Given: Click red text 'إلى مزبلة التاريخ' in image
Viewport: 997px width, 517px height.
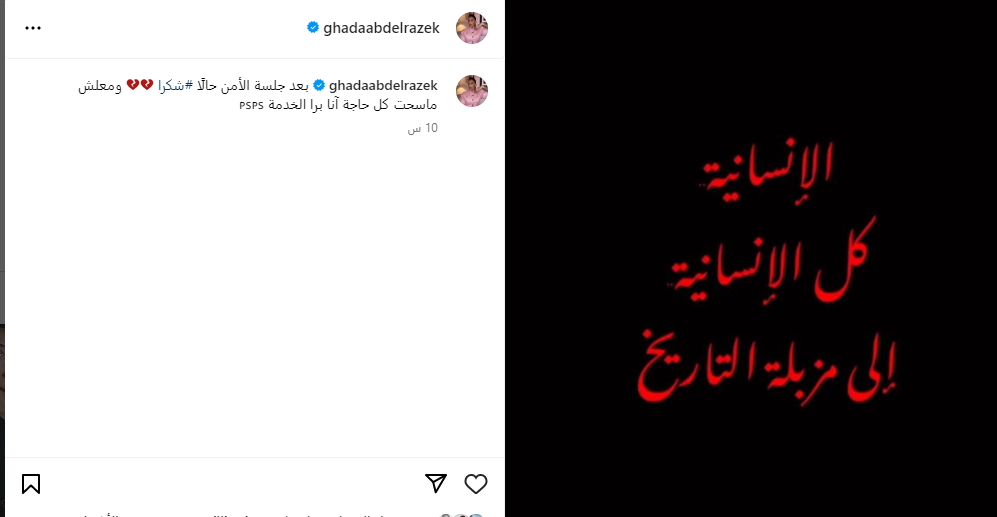Looking at the screenshot, I should [766, 368].
